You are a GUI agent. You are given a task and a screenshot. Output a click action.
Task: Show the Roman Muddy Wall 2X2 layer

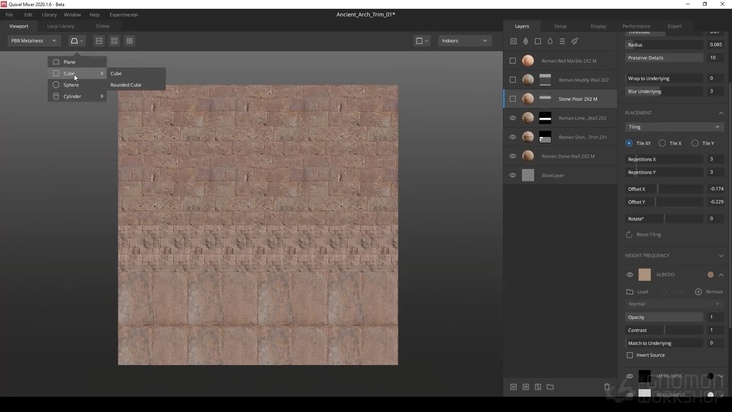513,80
